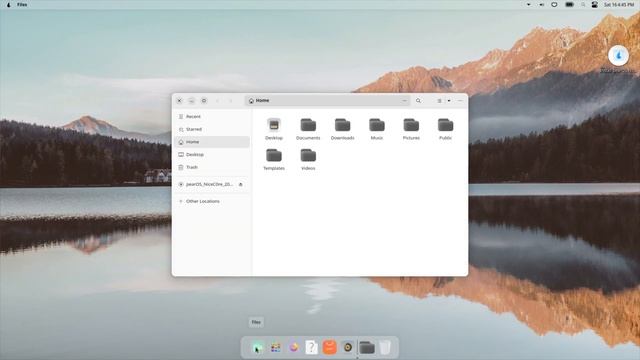Open Recent in the sidebar
The image size is (640, 360).
tap(212, 117)
